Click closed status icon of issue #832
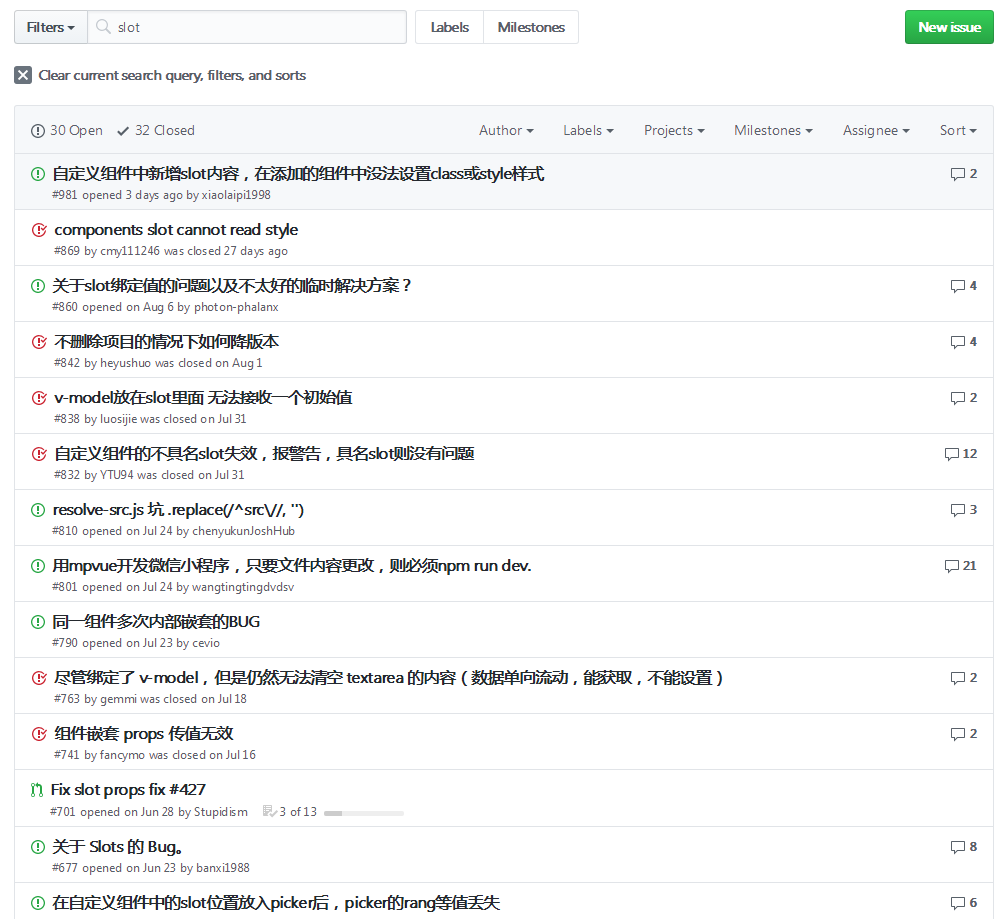 click(x=39, y=454)
